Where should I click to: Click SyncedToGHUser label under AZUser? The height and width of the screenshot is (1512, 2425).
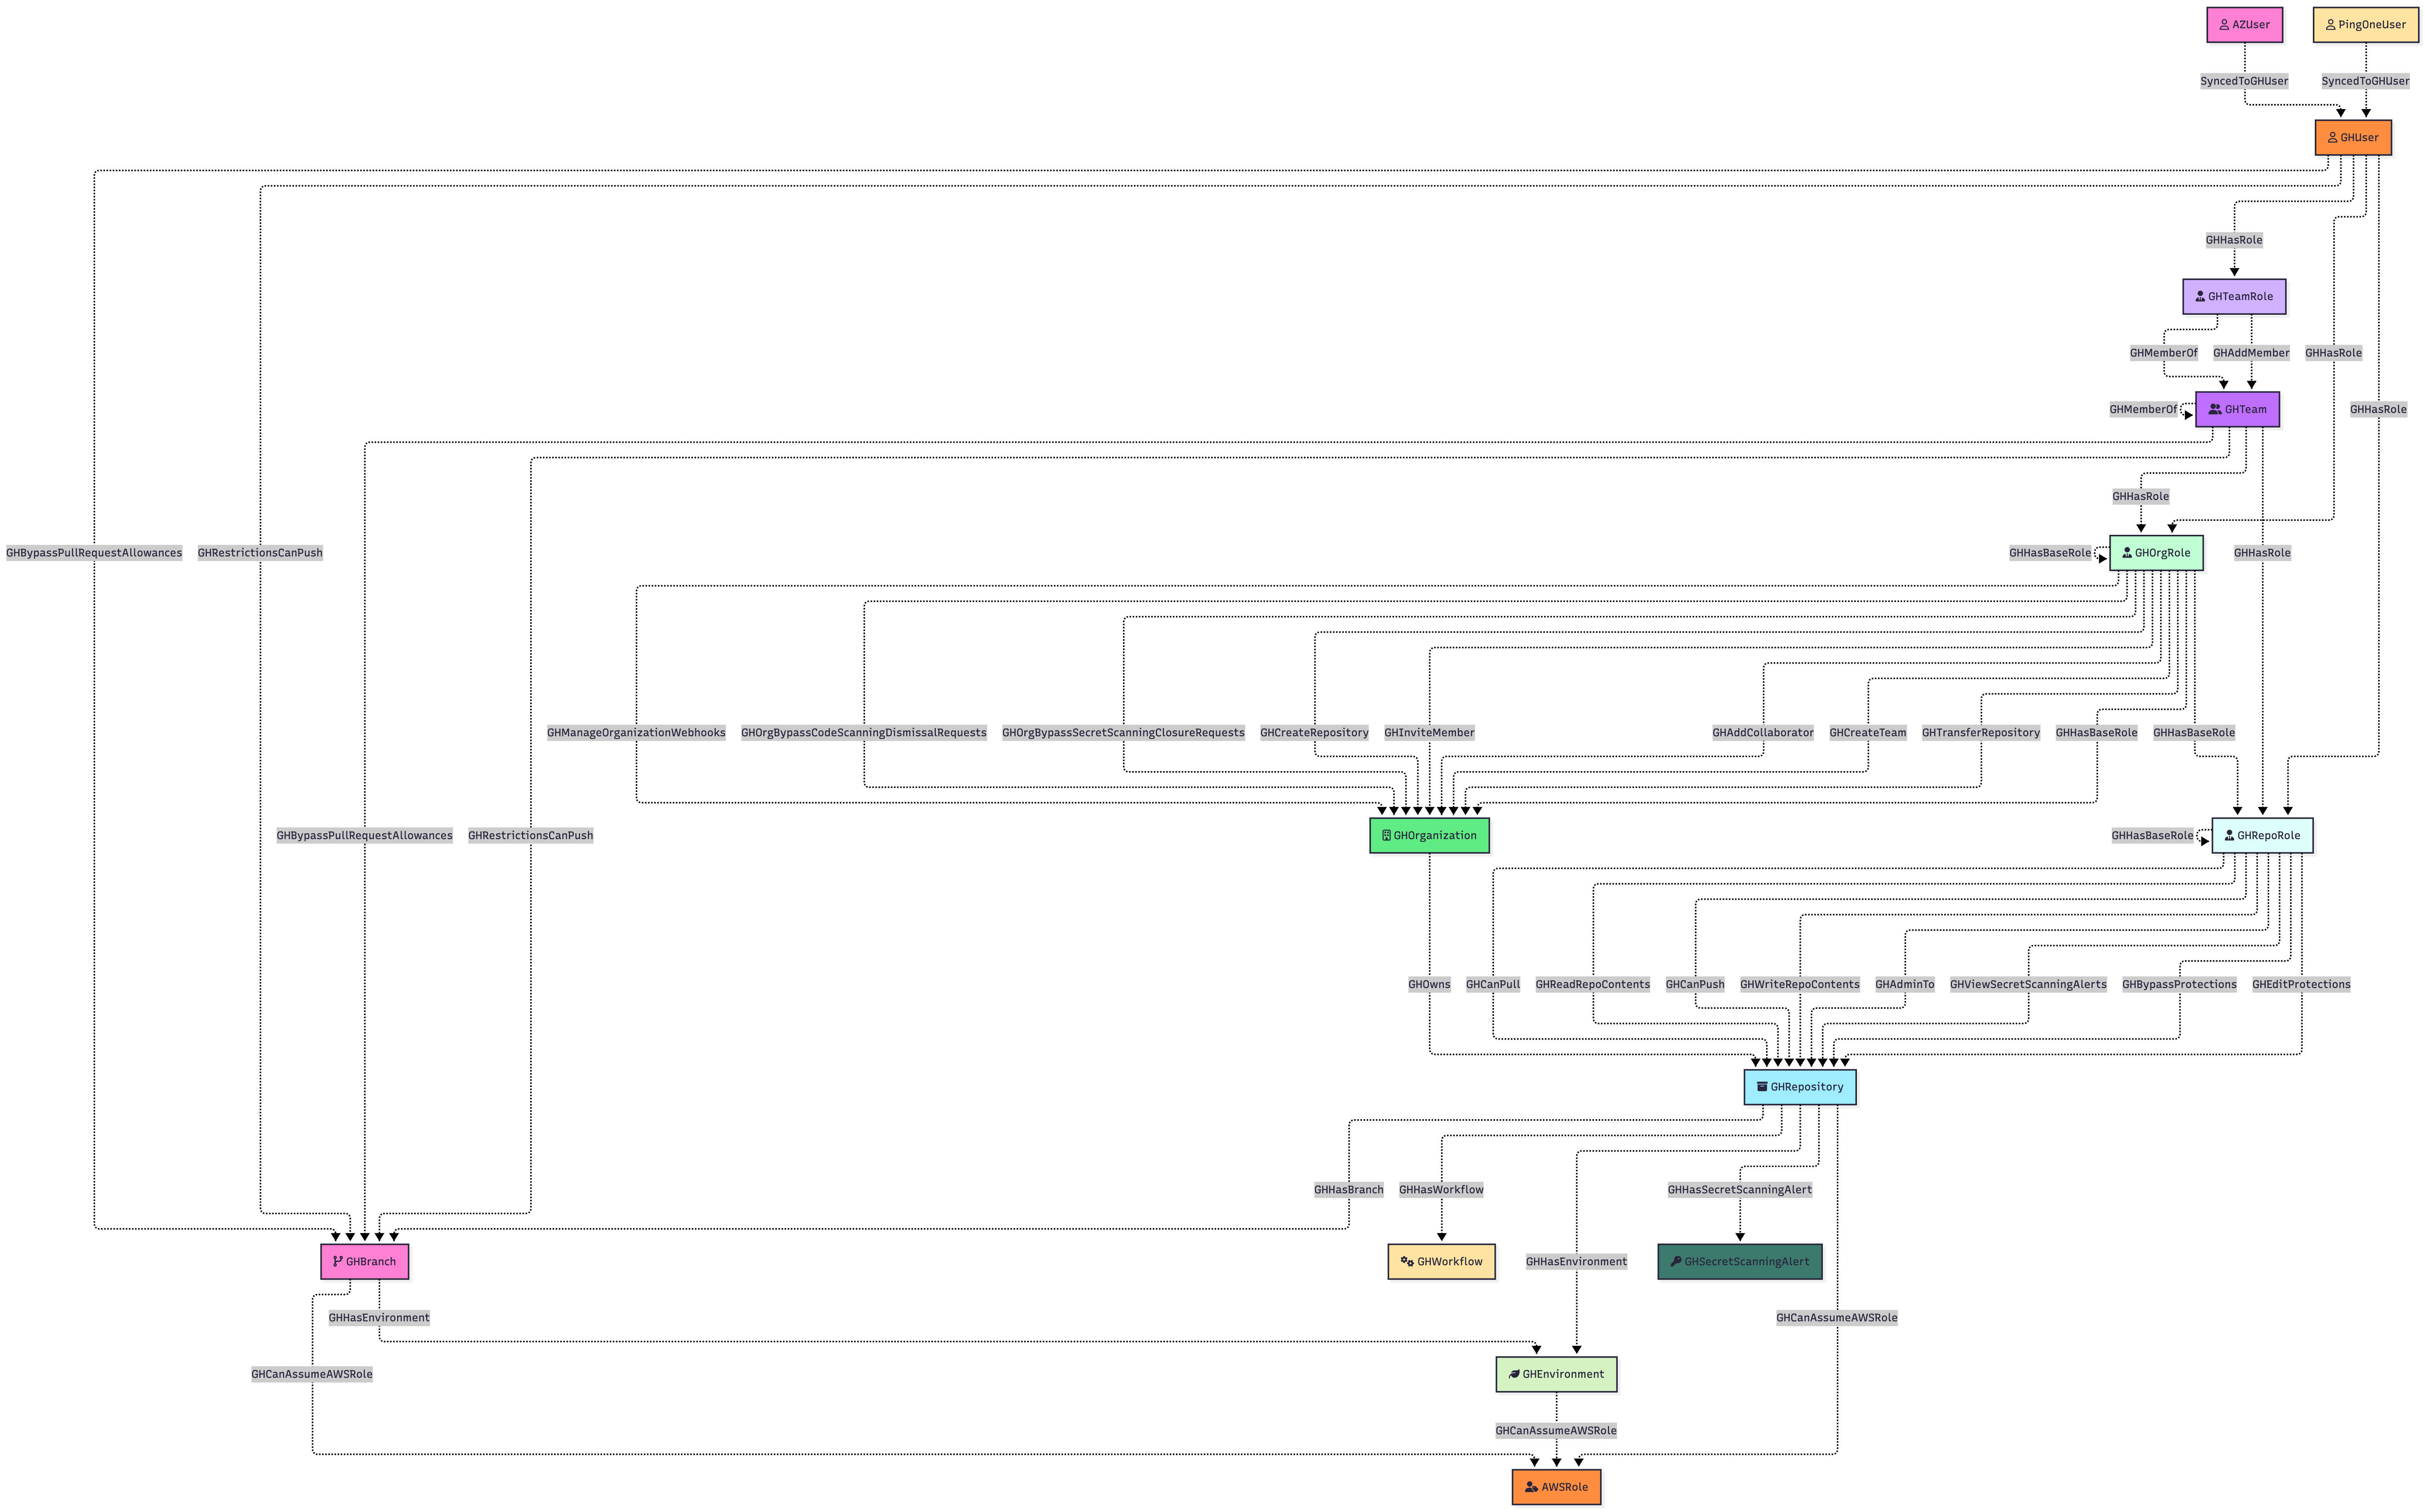(2244, 81)
